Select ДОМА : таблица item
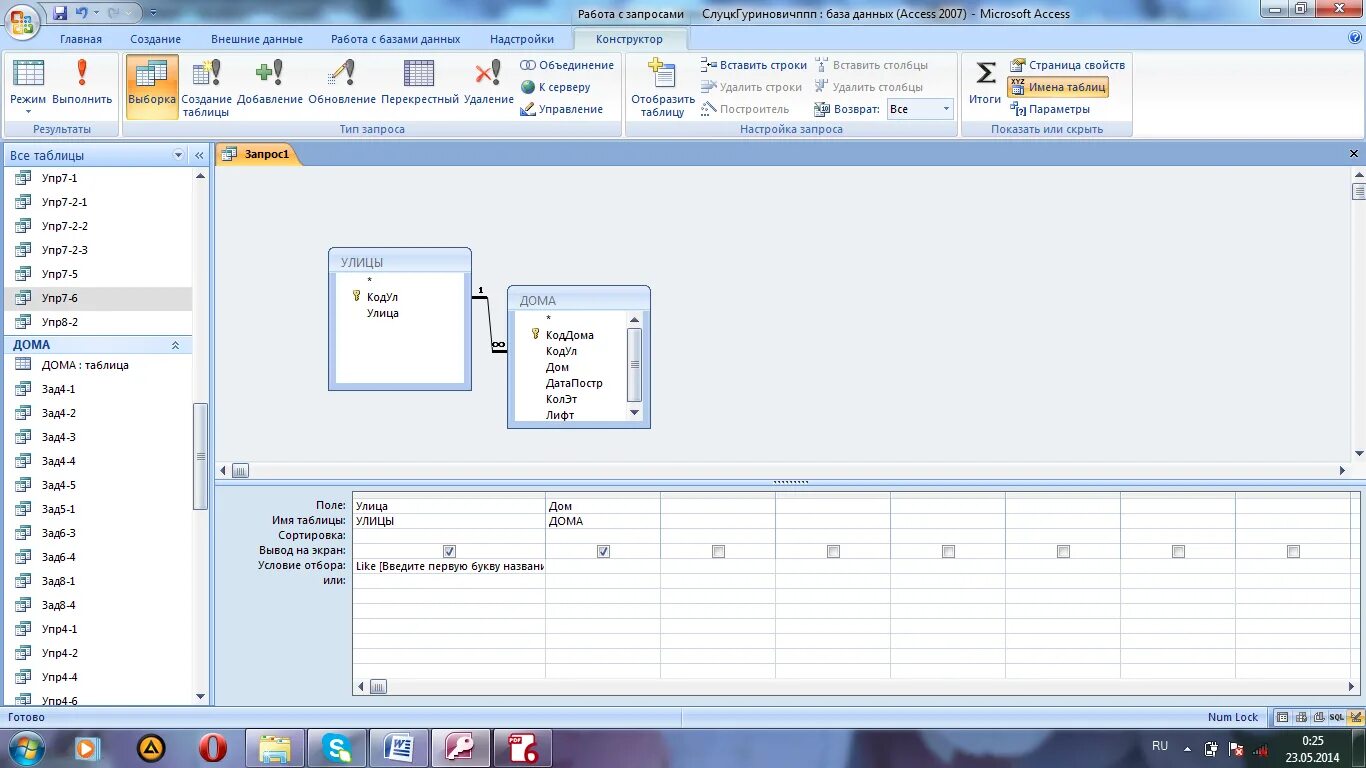1366x768 pixels. tap(98, 365)
